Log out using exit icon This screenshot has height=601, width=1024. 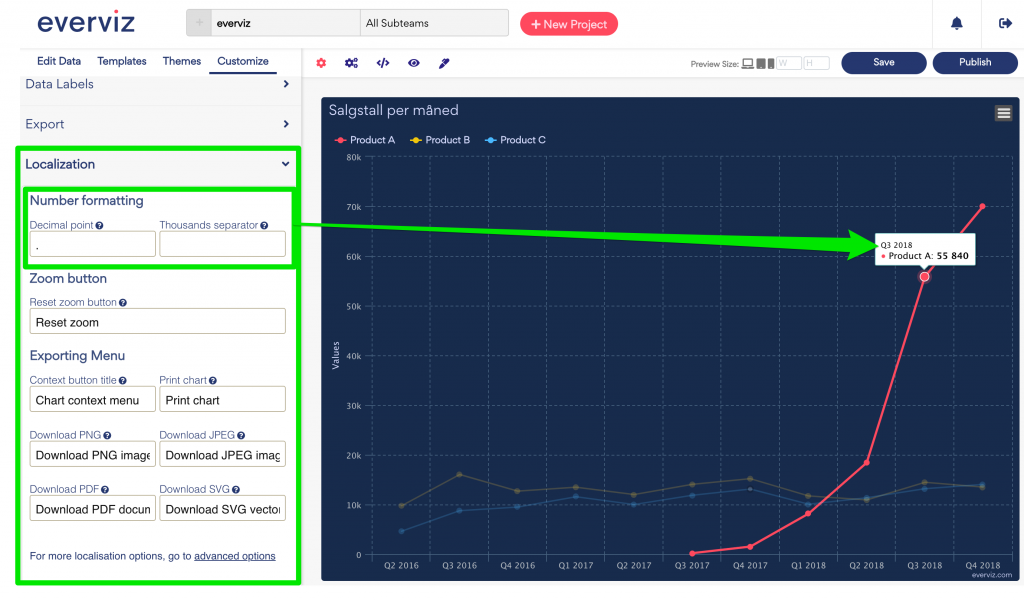(1005, 24)
